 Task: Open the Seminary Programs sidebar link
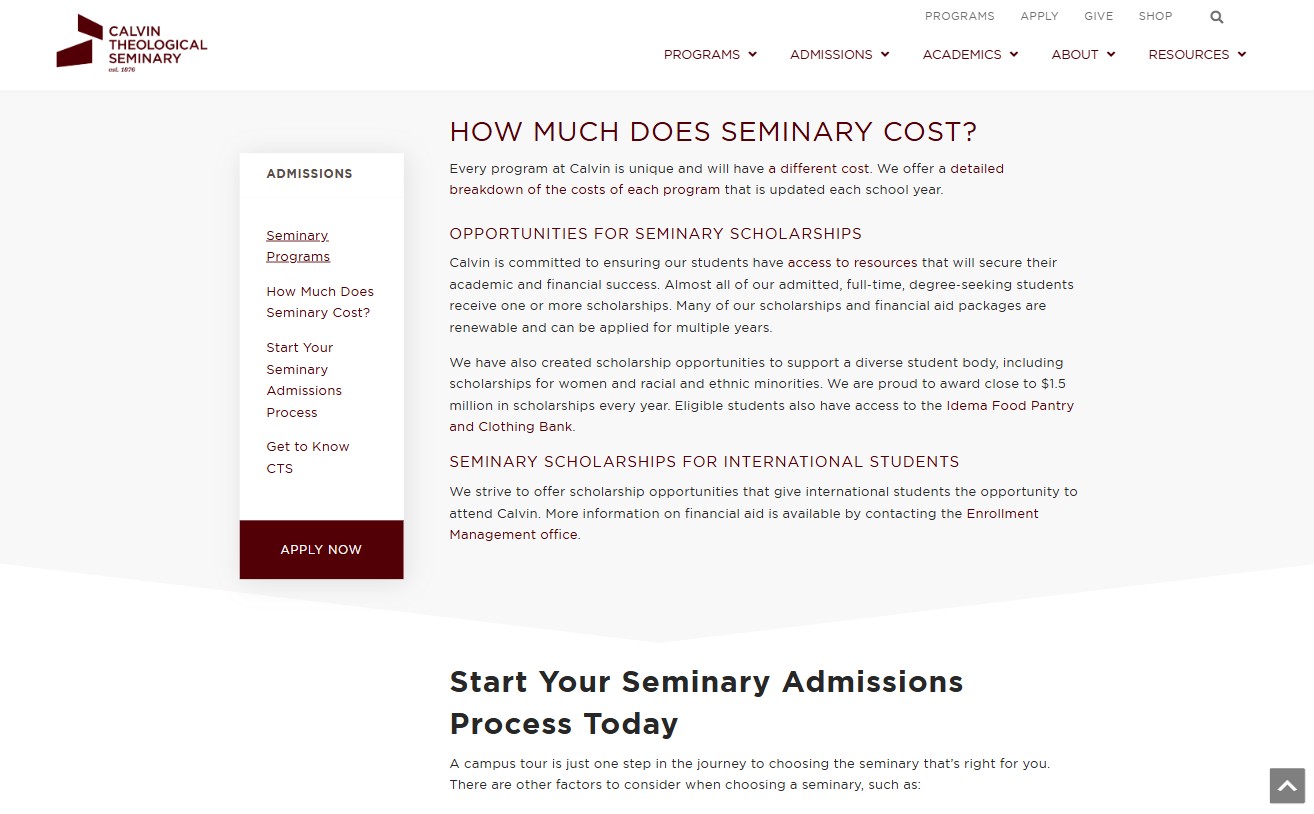click(x=297, y=245)
